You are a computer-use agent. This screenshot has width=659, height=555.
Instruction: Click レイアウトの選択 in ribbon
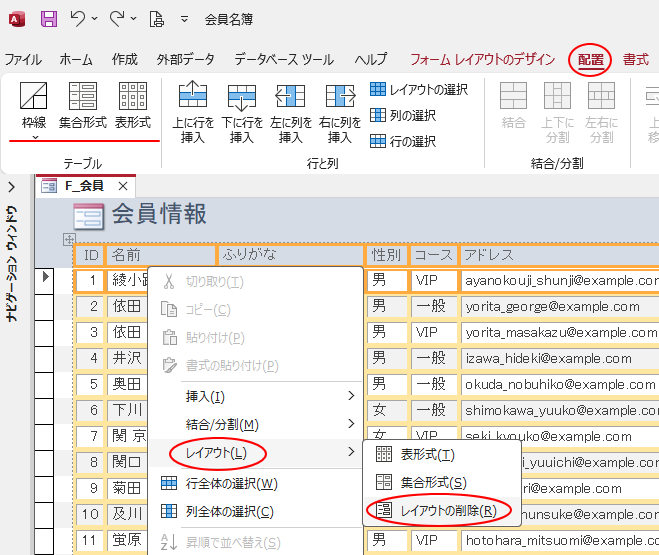coord(419,89)
